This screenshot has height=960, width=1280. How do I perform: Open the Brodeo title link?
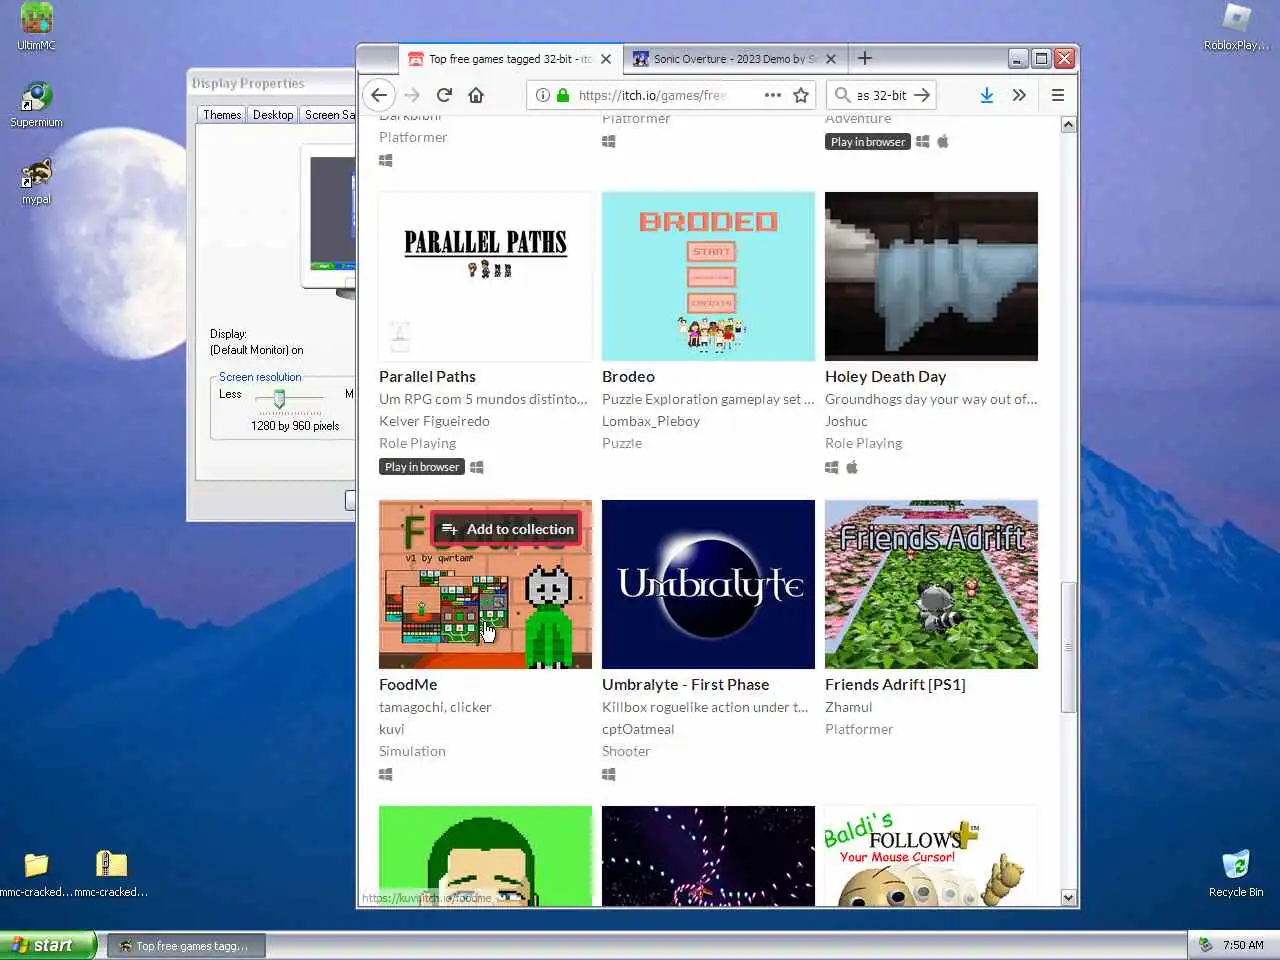[628, 377]
